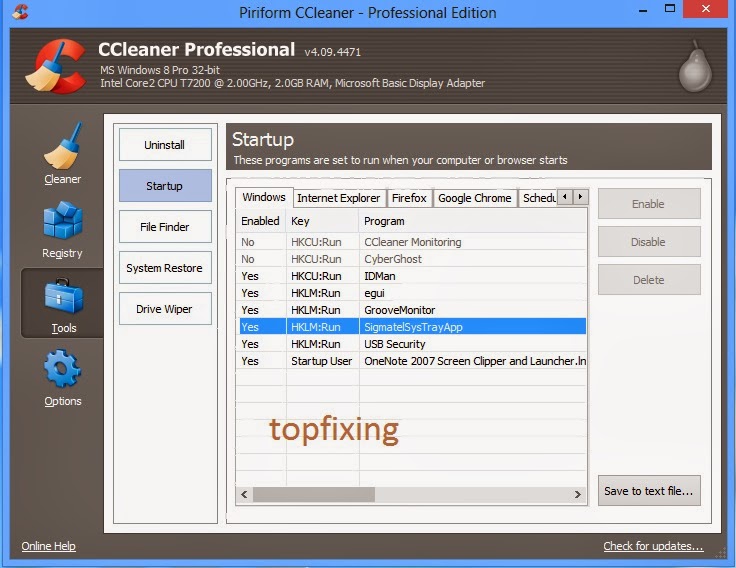Switch to the Firefox tab
The image size is (736, 568).
click(x=409, y=198)
